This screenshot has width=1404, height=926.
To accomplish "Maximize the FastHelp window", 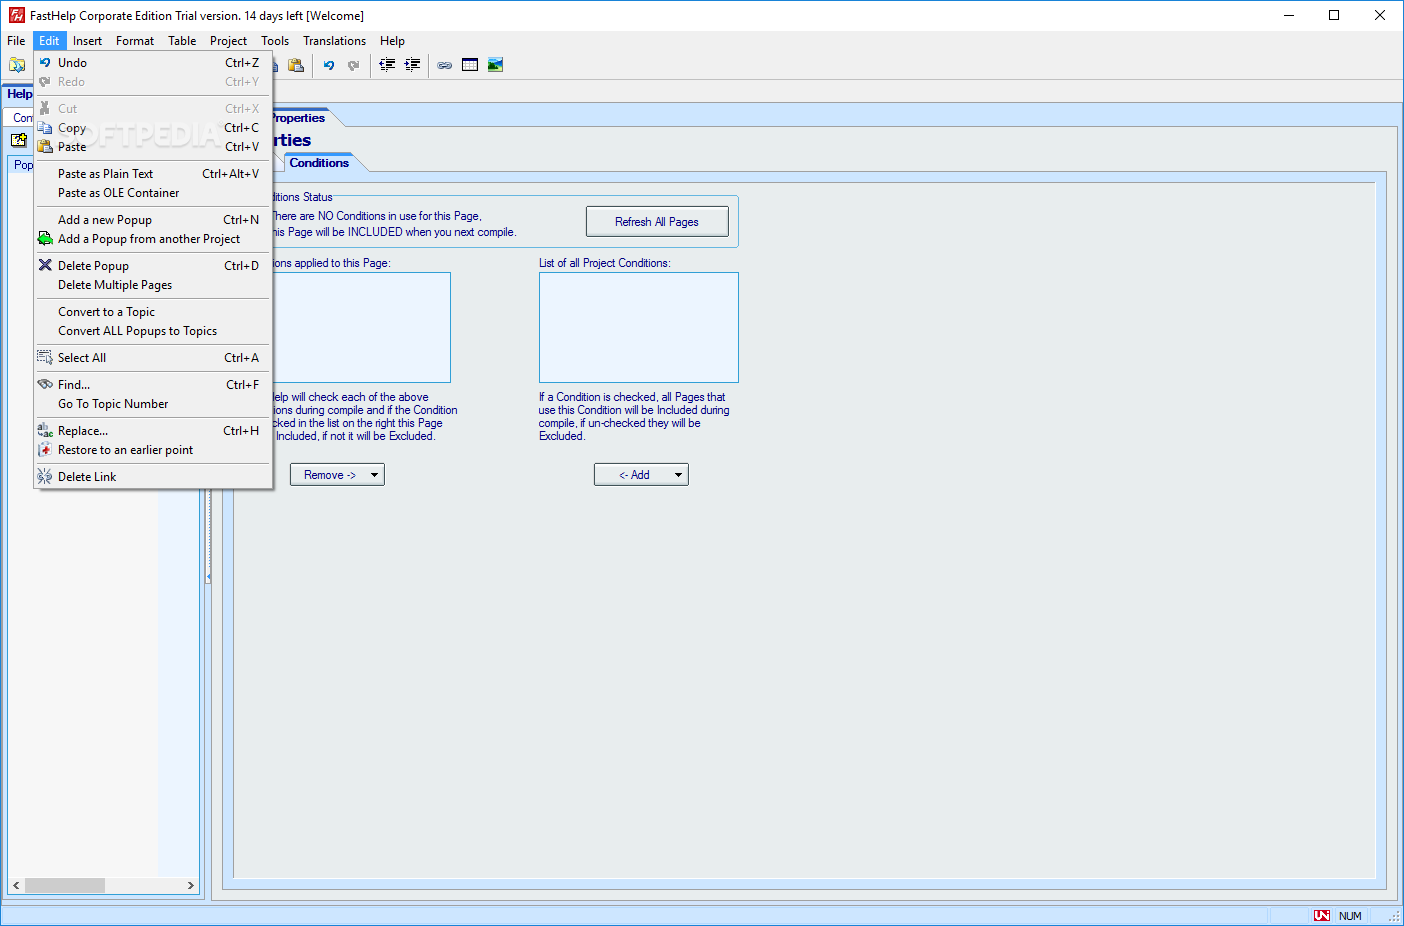I will click(1334, 15).
